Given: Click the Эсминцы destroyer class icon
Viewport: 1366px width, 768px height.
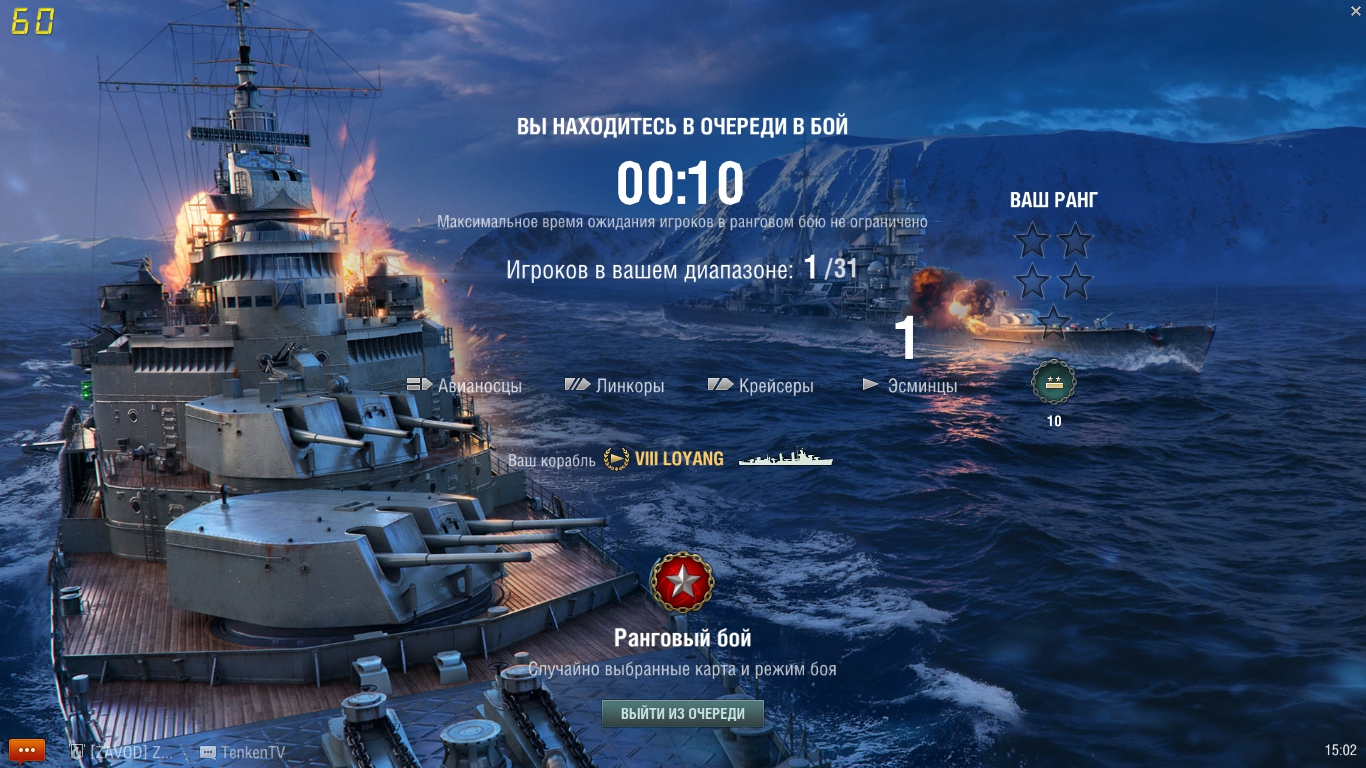Looking at the screenshot, I should pos(871,385).
